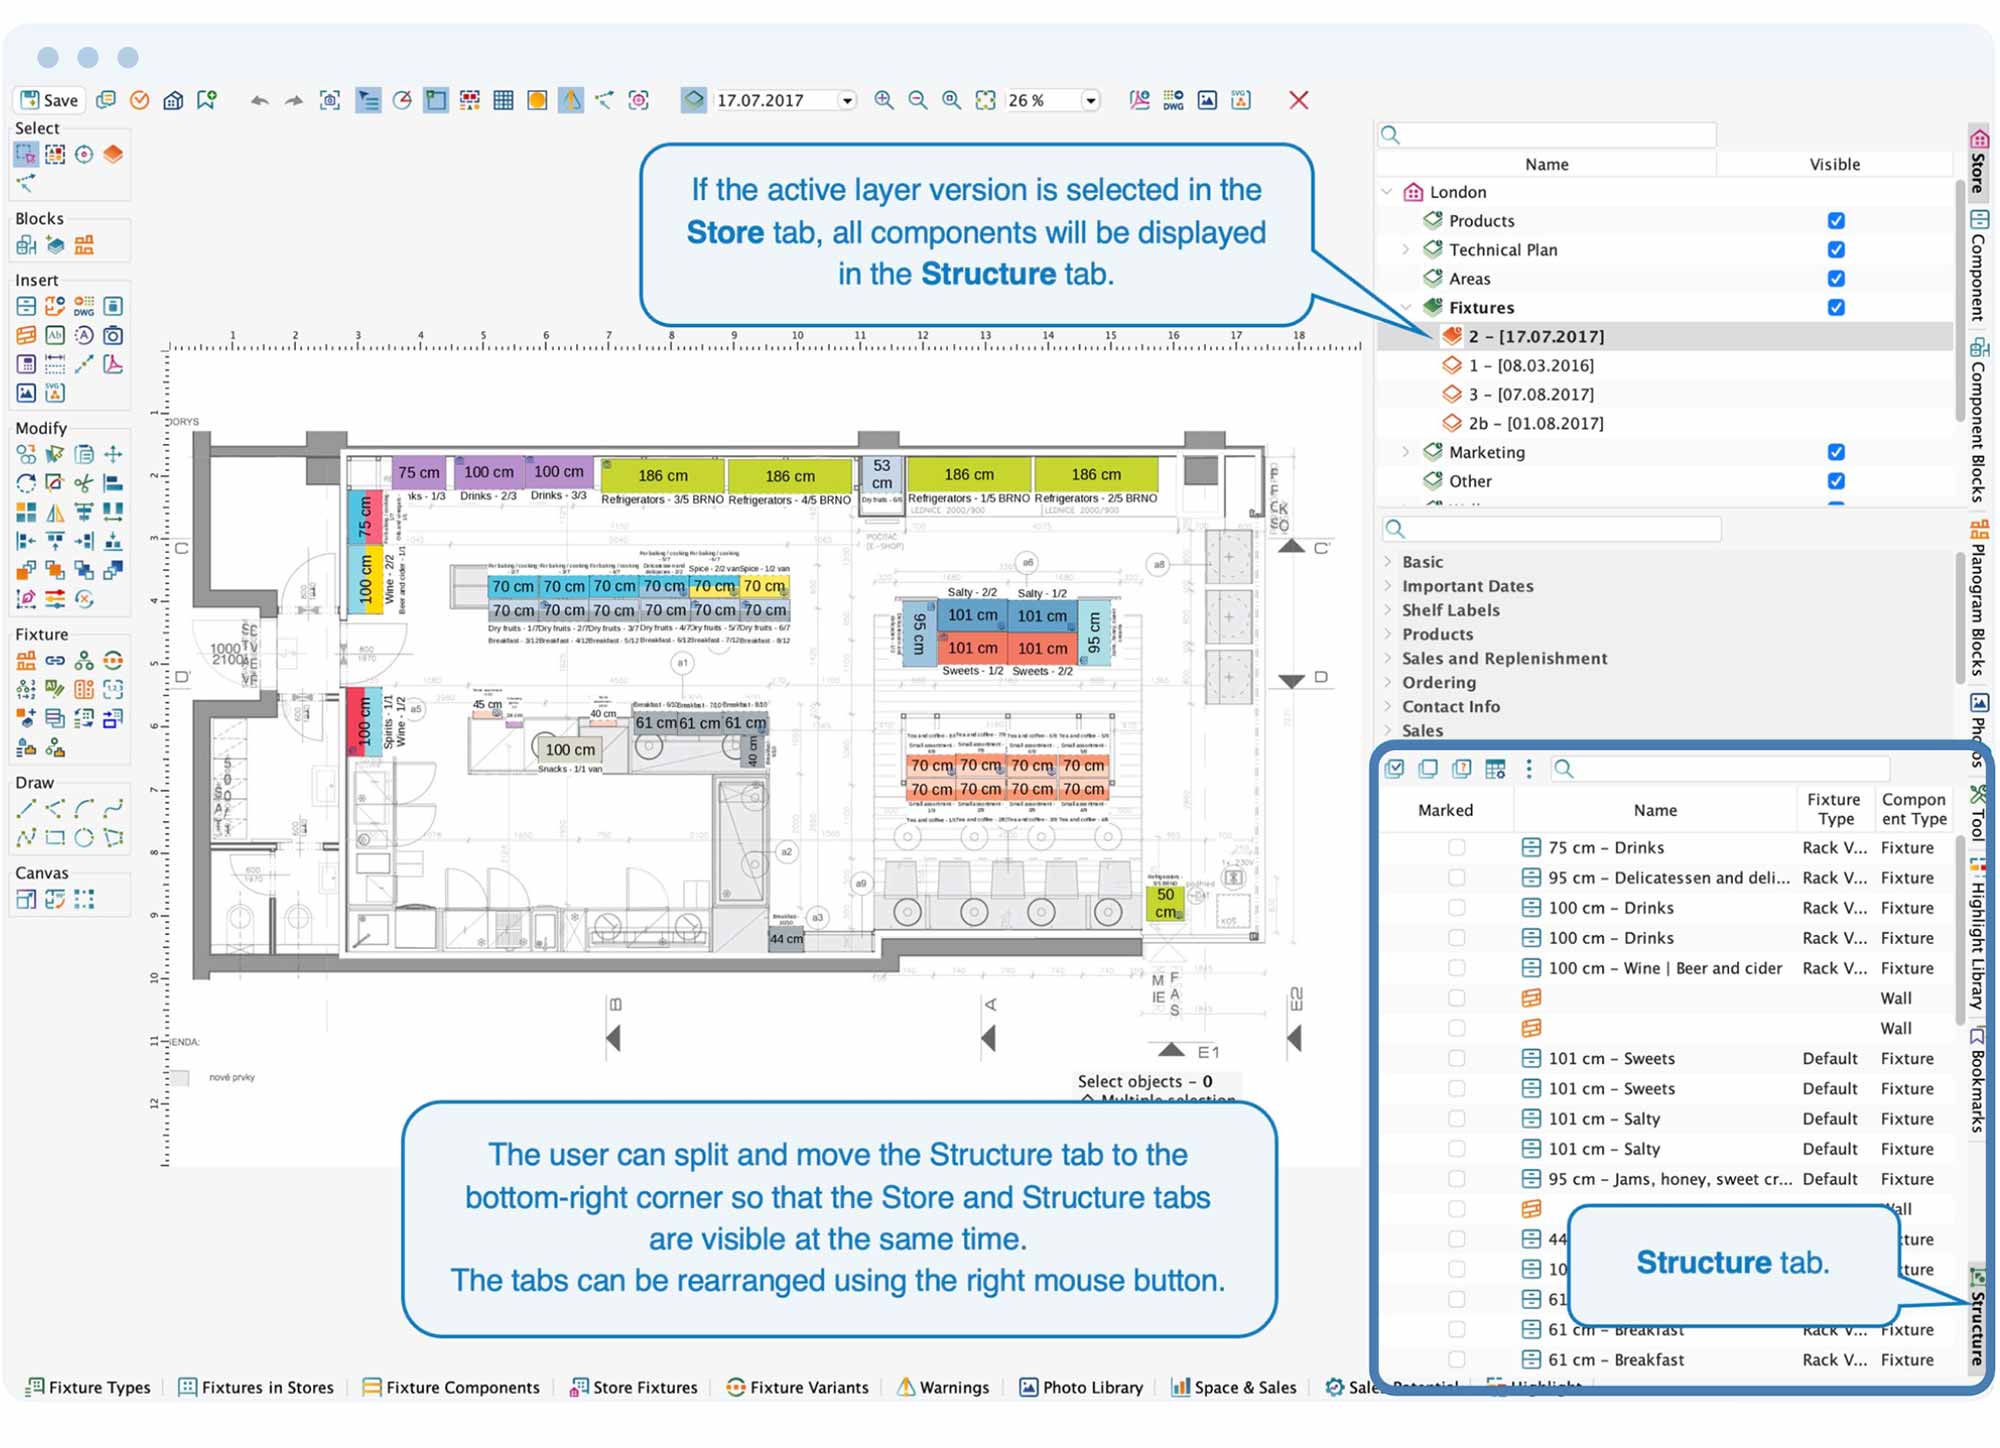Click the Insert DWG icon

click(x=84, y=306)
